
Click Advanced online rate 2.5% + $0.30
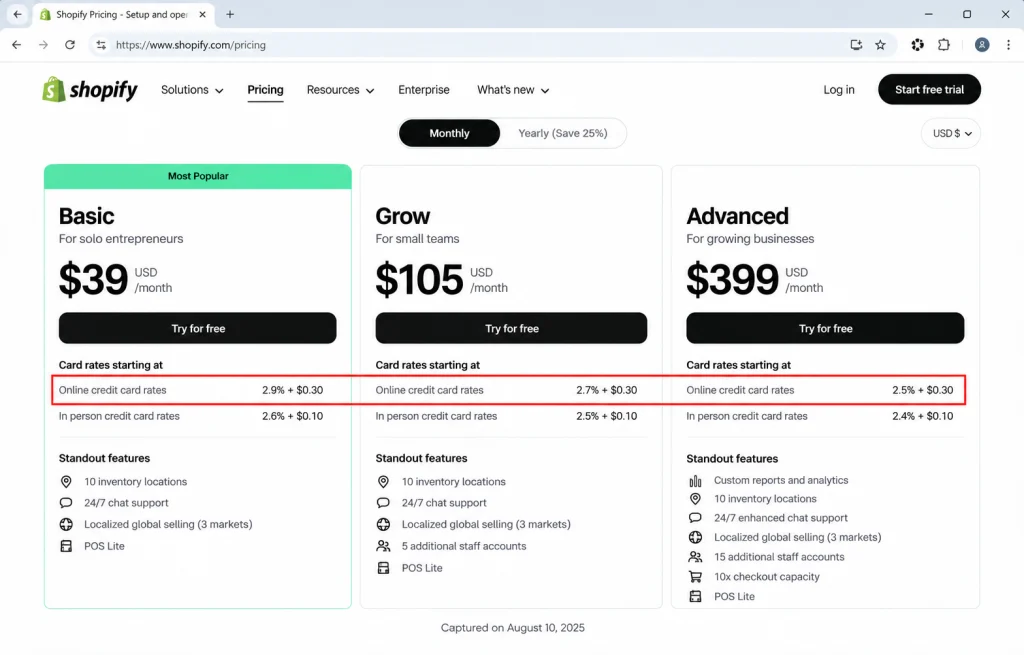(x=923, y=390)
